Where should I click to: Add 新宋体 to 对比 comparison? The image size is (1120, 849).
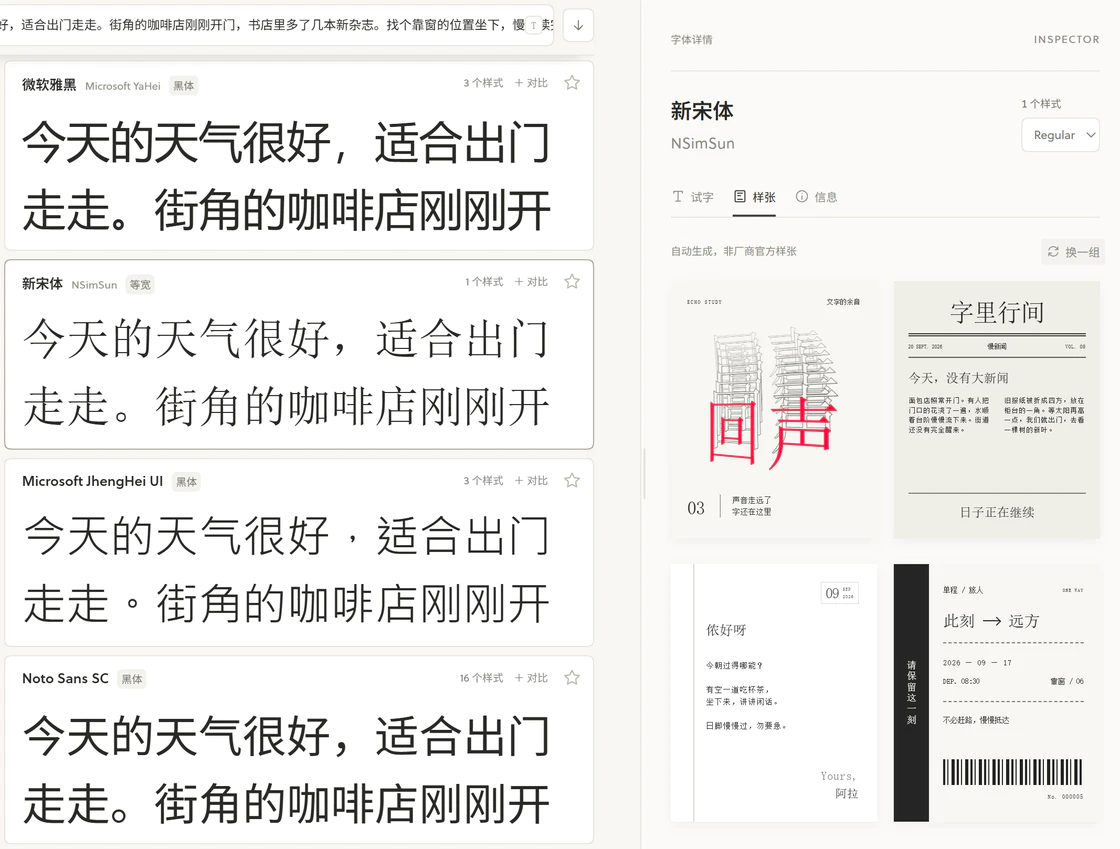click(x=531, y=281)
